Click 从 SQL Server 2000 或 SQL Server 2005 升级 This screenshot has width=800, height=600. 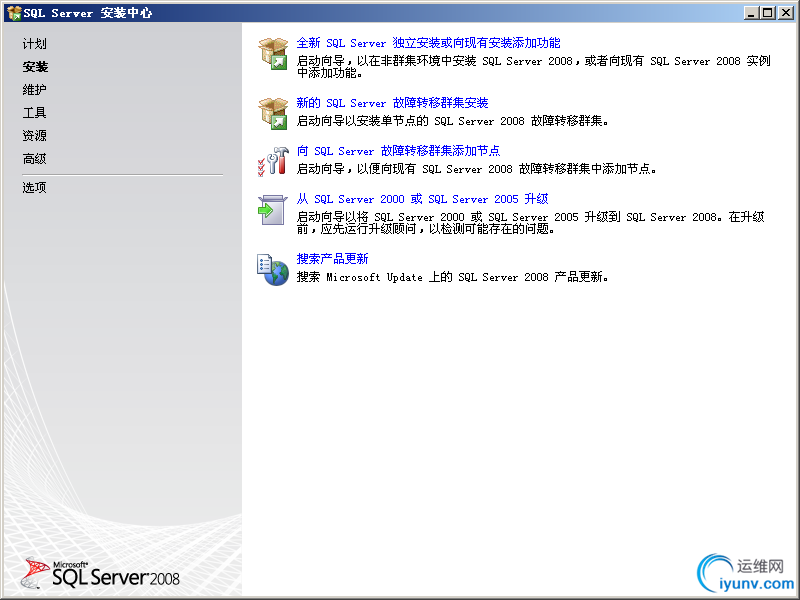pyautogui.click(x=422, y=199)
